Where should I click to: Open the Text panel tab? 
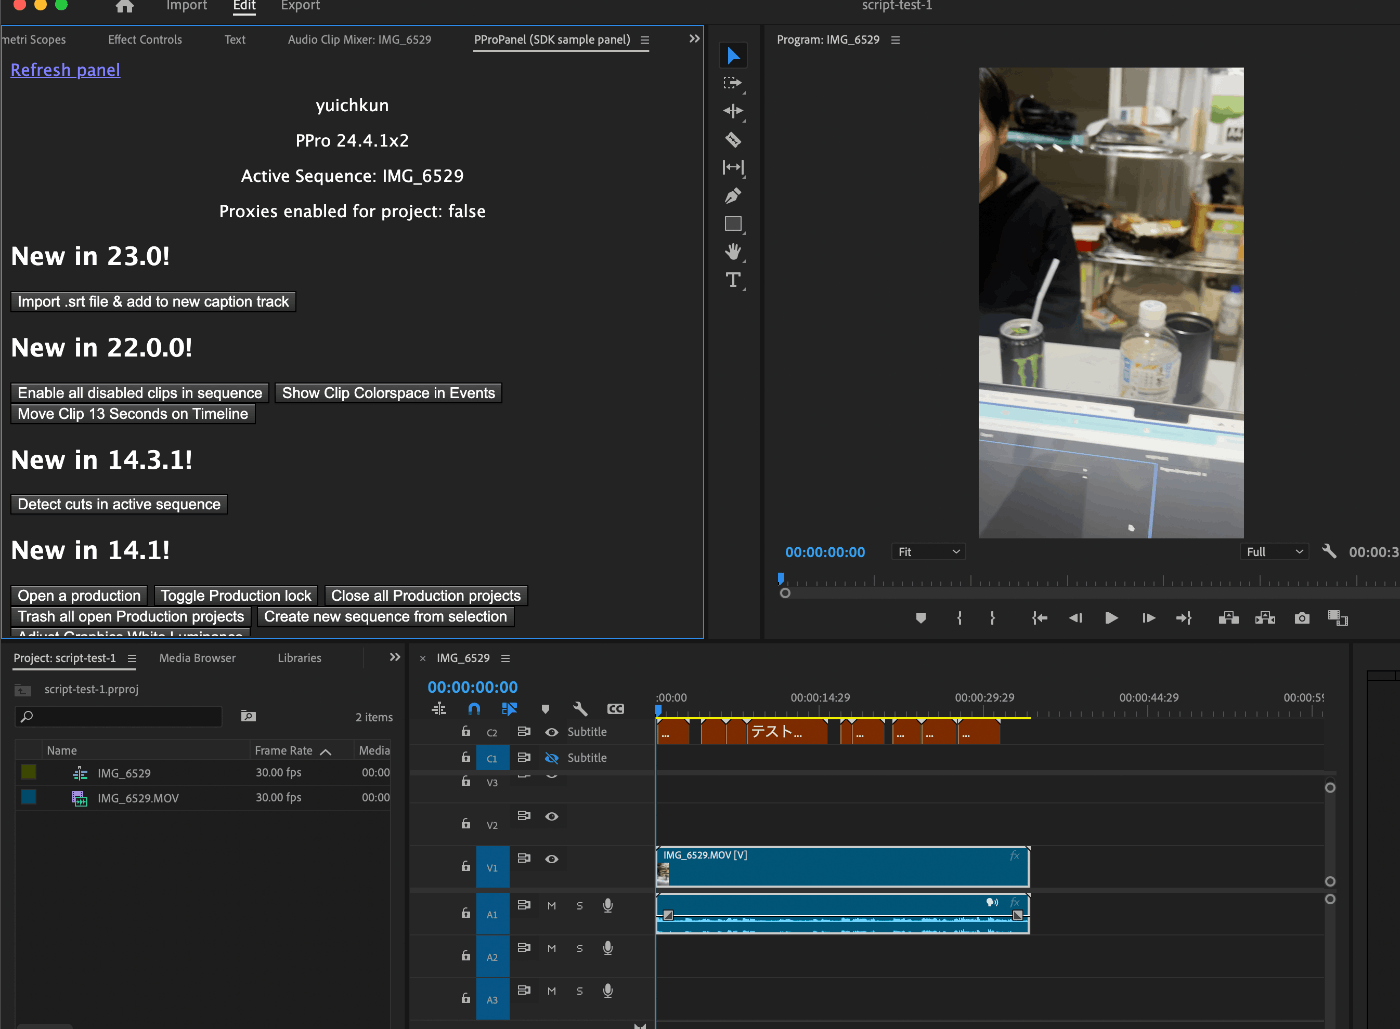click(x=235, y=40)
